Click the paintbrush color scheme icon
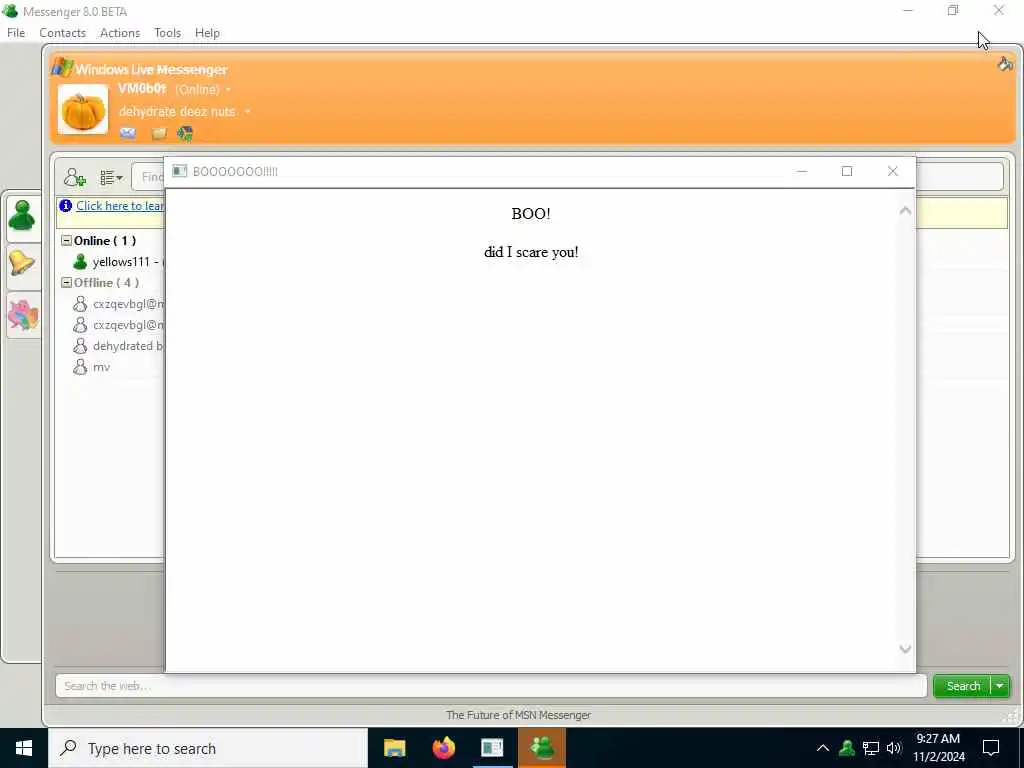This screenshot has width=1024, height=768. [1005, 64]
